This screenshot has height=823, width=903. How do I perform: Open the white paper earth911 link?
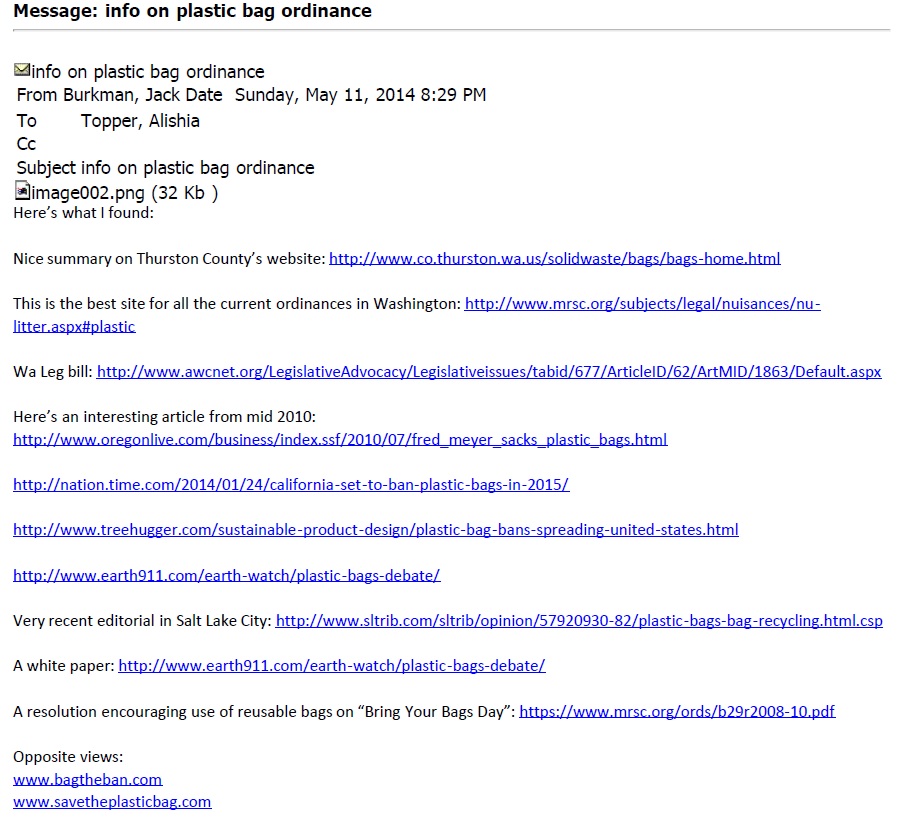point(332,665)
